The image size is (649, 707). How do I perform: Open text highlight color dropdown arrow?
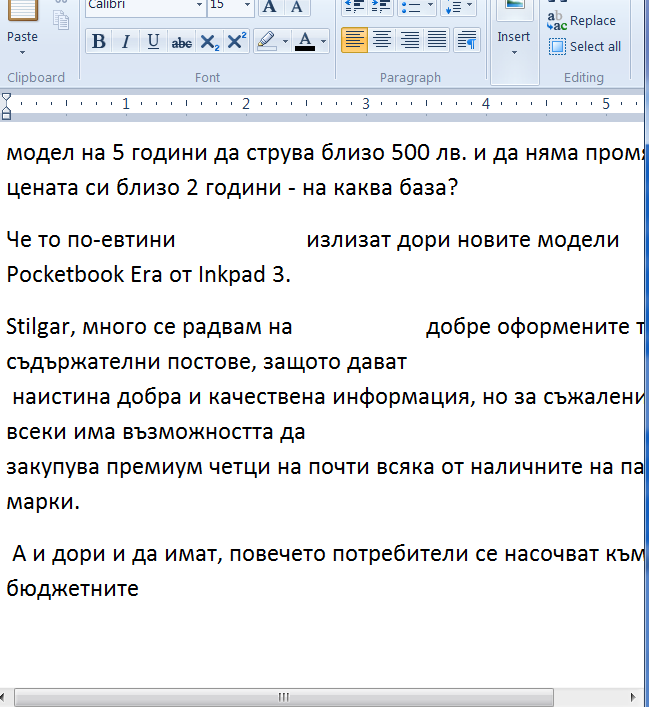point(285,42)
